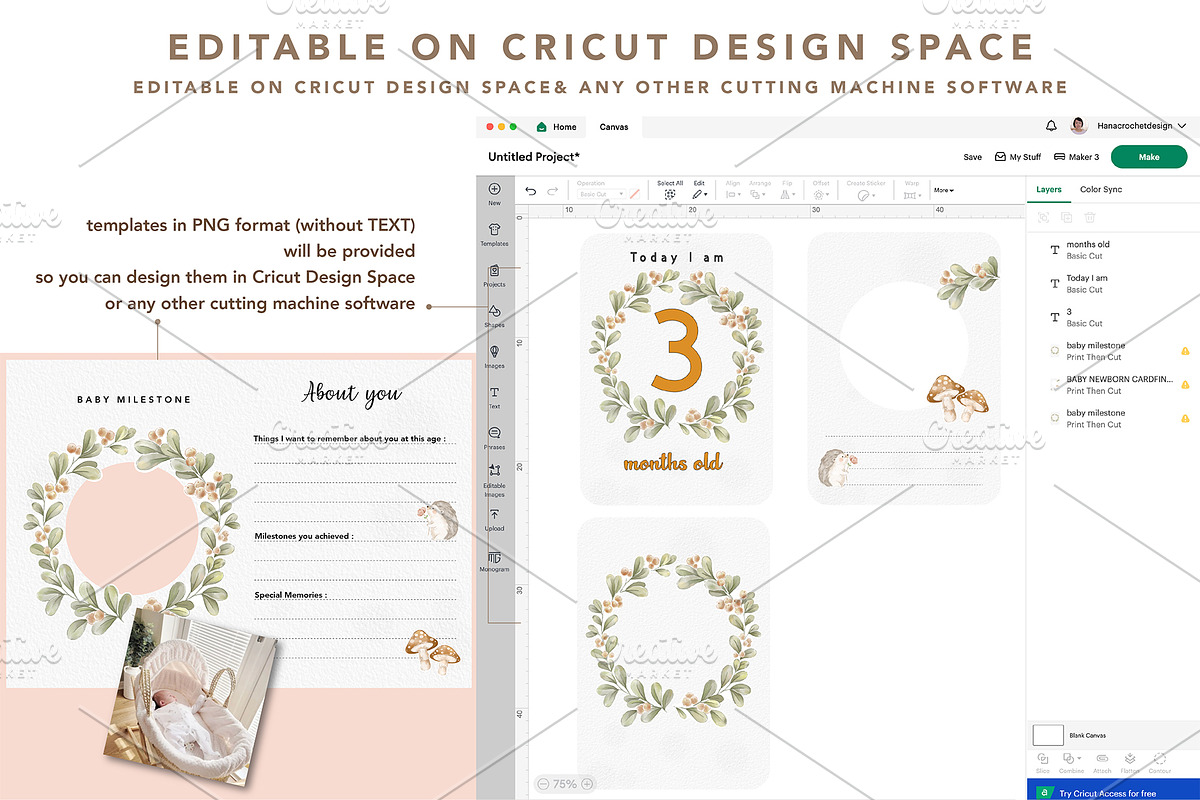This screenshot has height=800, width=1200.
Task: Click the Group icon in Layers panel
Action: tap(1043, 217)
